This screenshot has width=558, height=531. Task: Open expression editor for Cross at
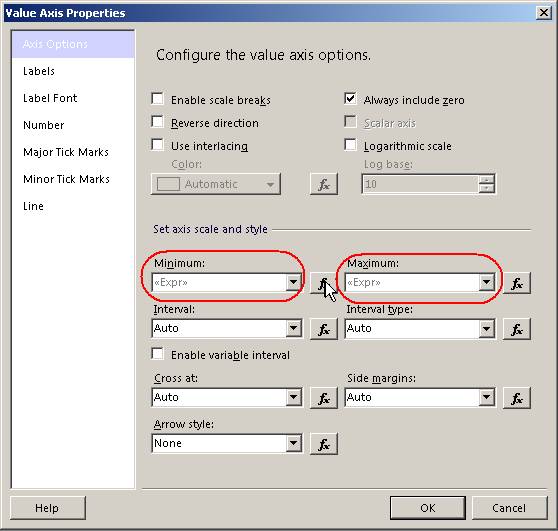pos(323,398)
